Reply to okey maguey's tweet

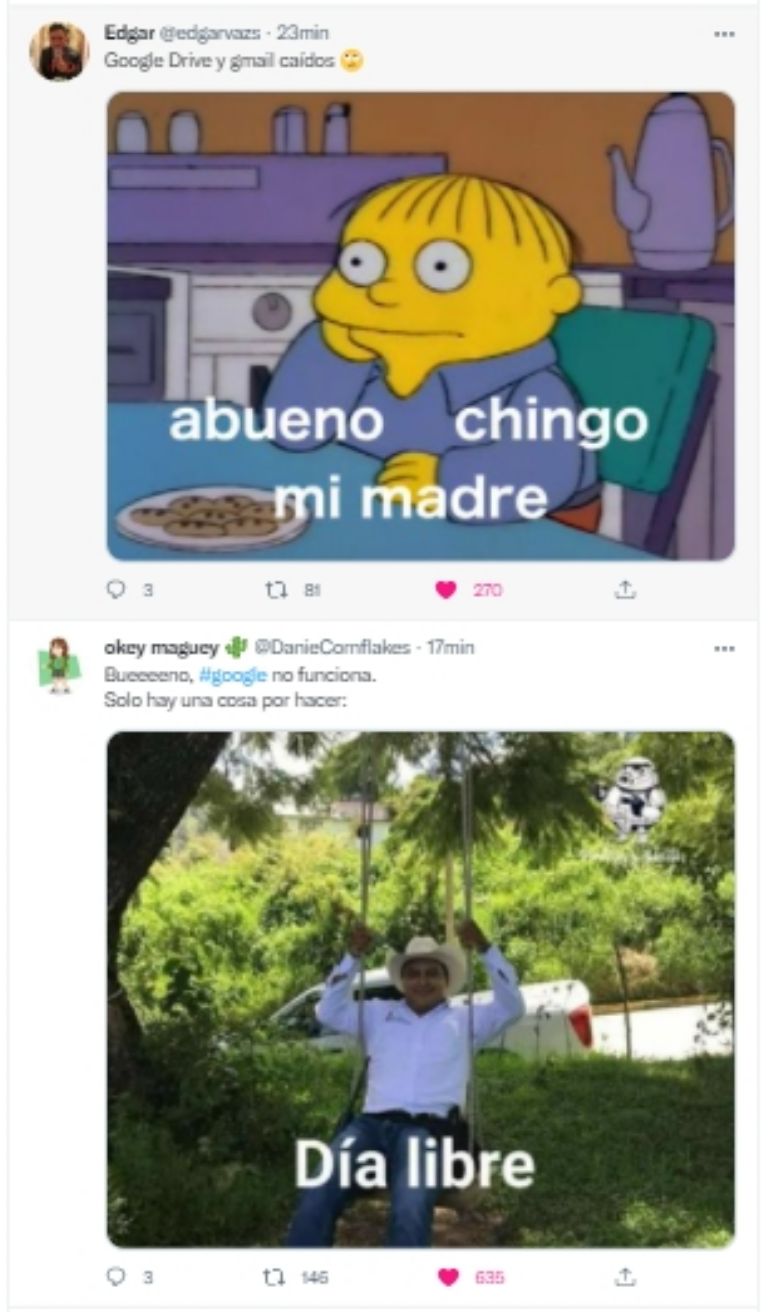point(115,1277)
